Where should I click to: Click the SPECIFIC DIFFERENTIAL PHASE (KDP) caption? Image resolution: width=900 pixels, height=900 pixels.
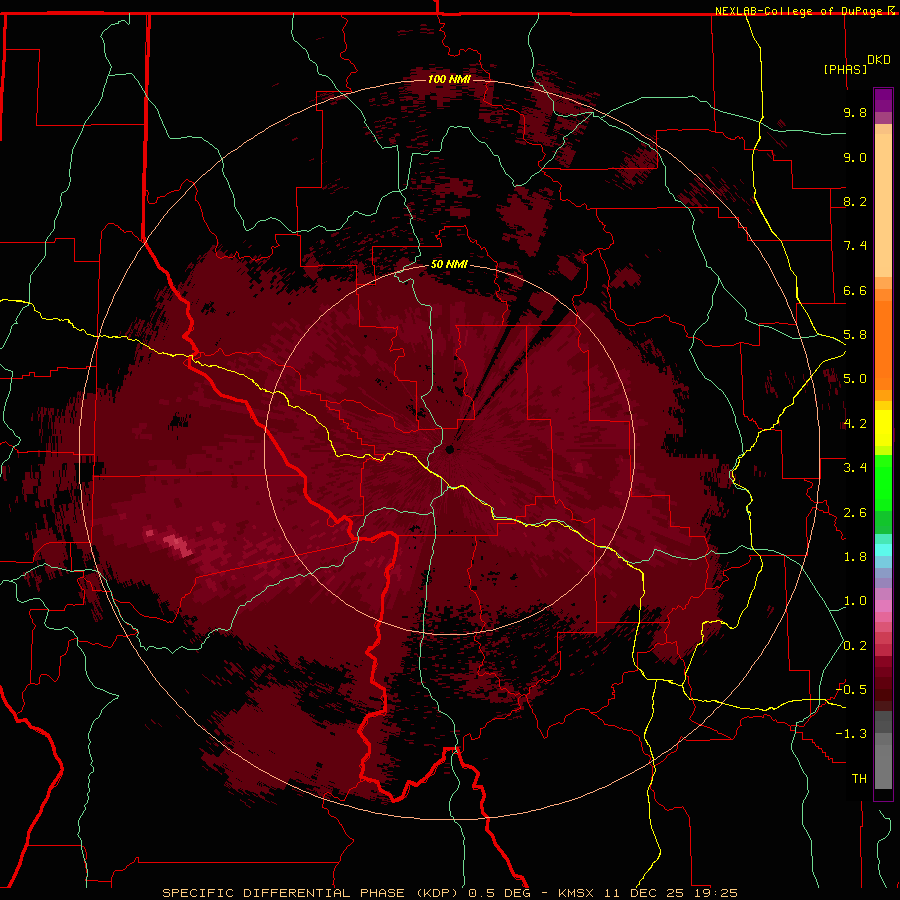pos(312,893)
